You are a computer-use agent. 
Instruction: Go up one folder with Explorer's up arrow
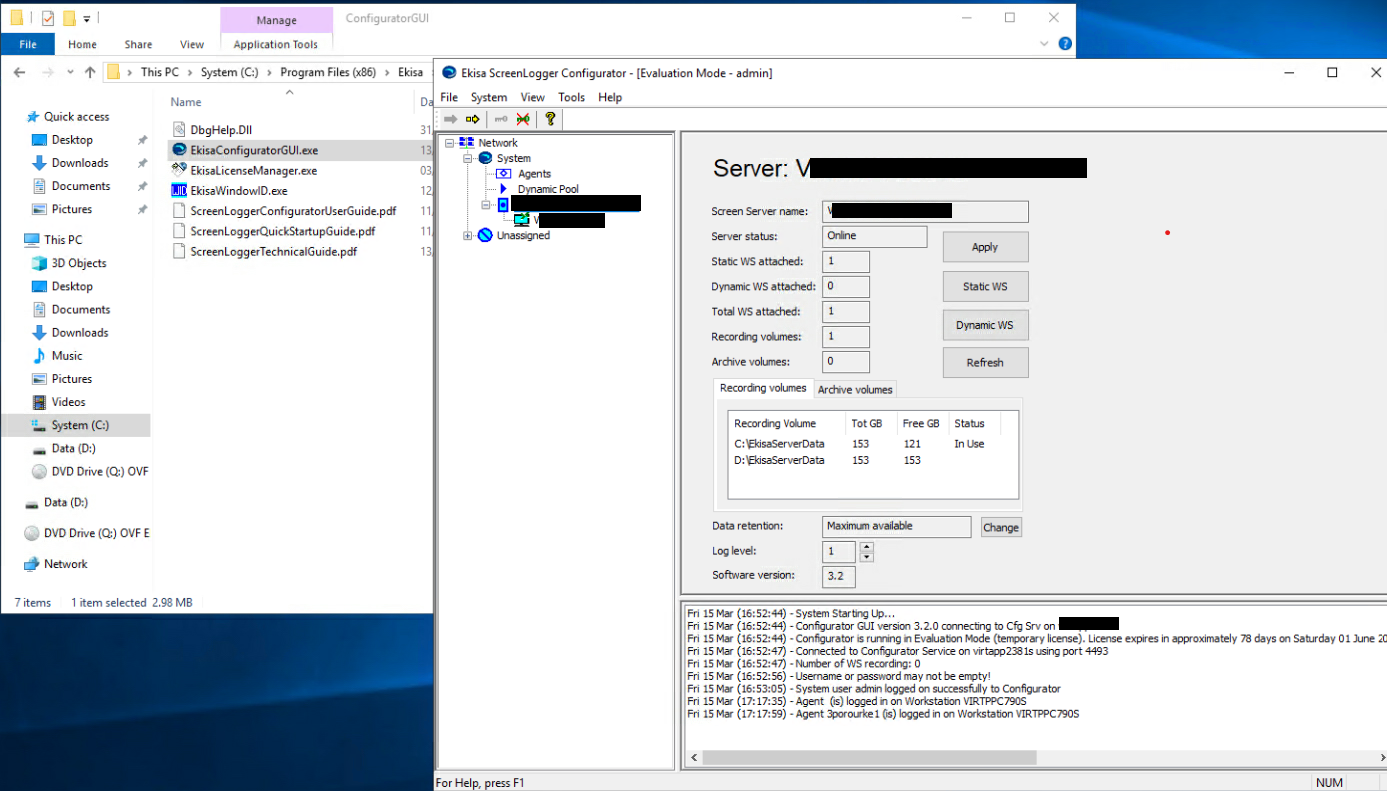(90, 72)
